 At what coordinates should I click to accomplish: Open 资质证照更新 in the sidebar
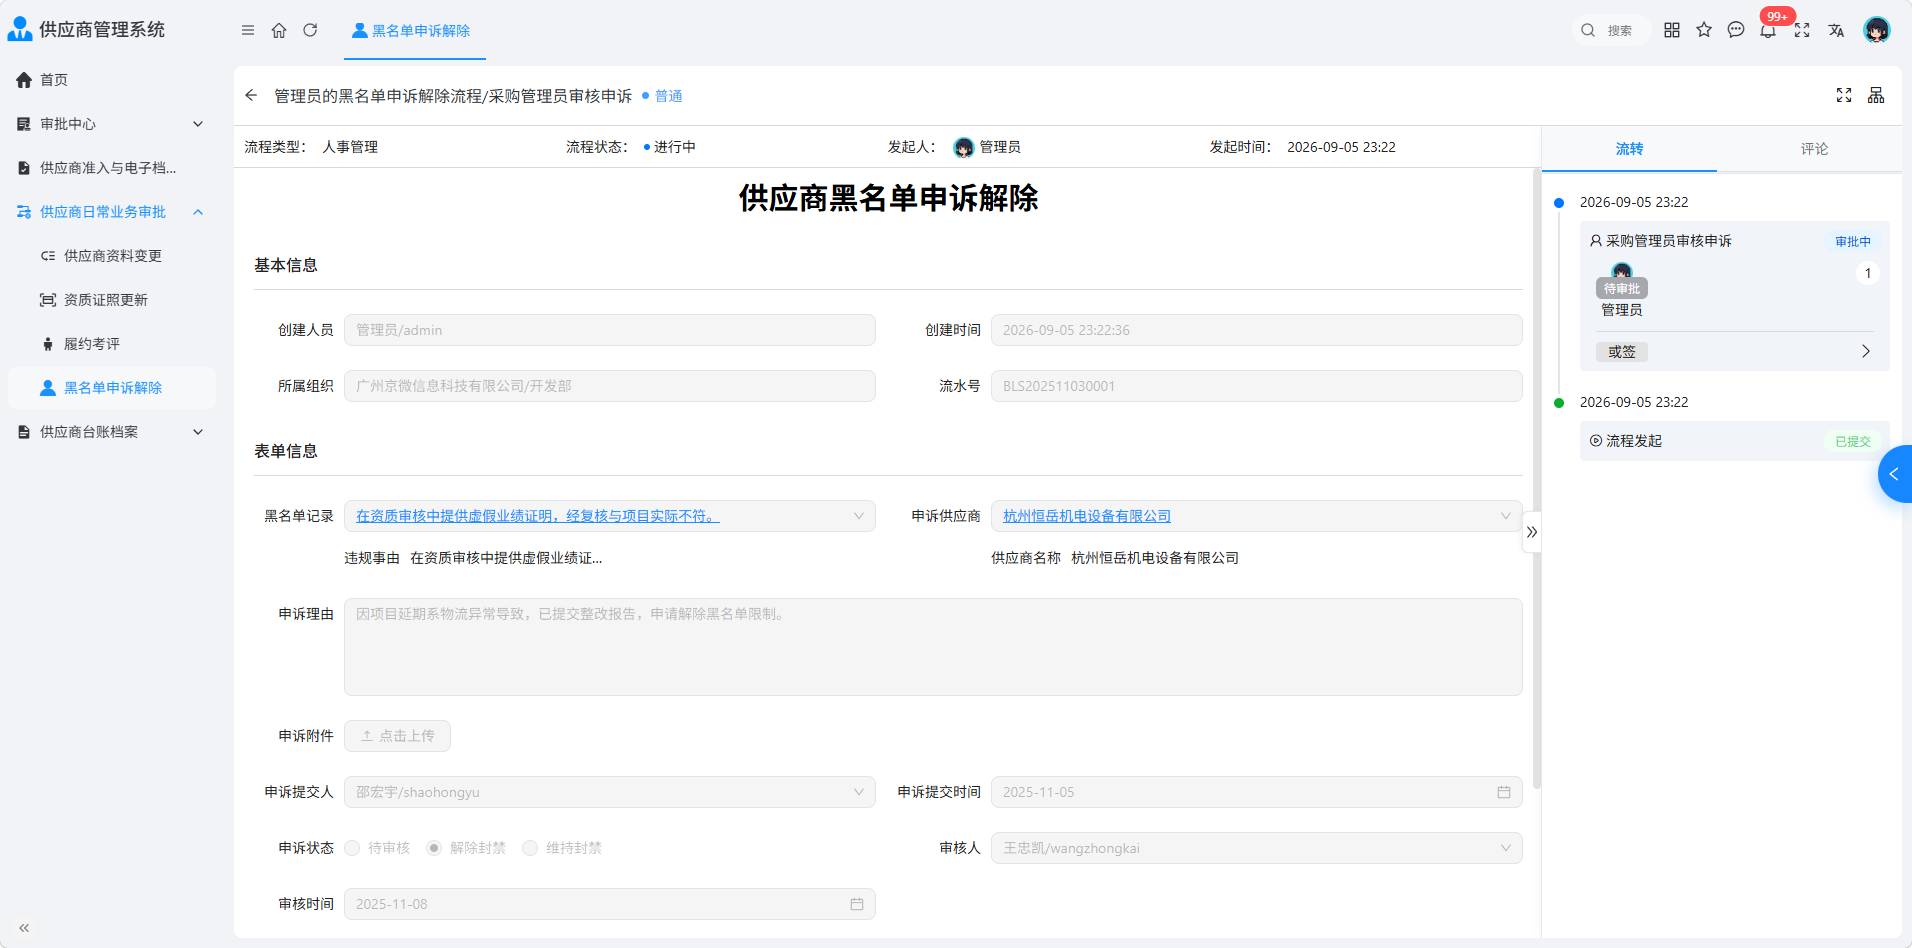point(111,300)
